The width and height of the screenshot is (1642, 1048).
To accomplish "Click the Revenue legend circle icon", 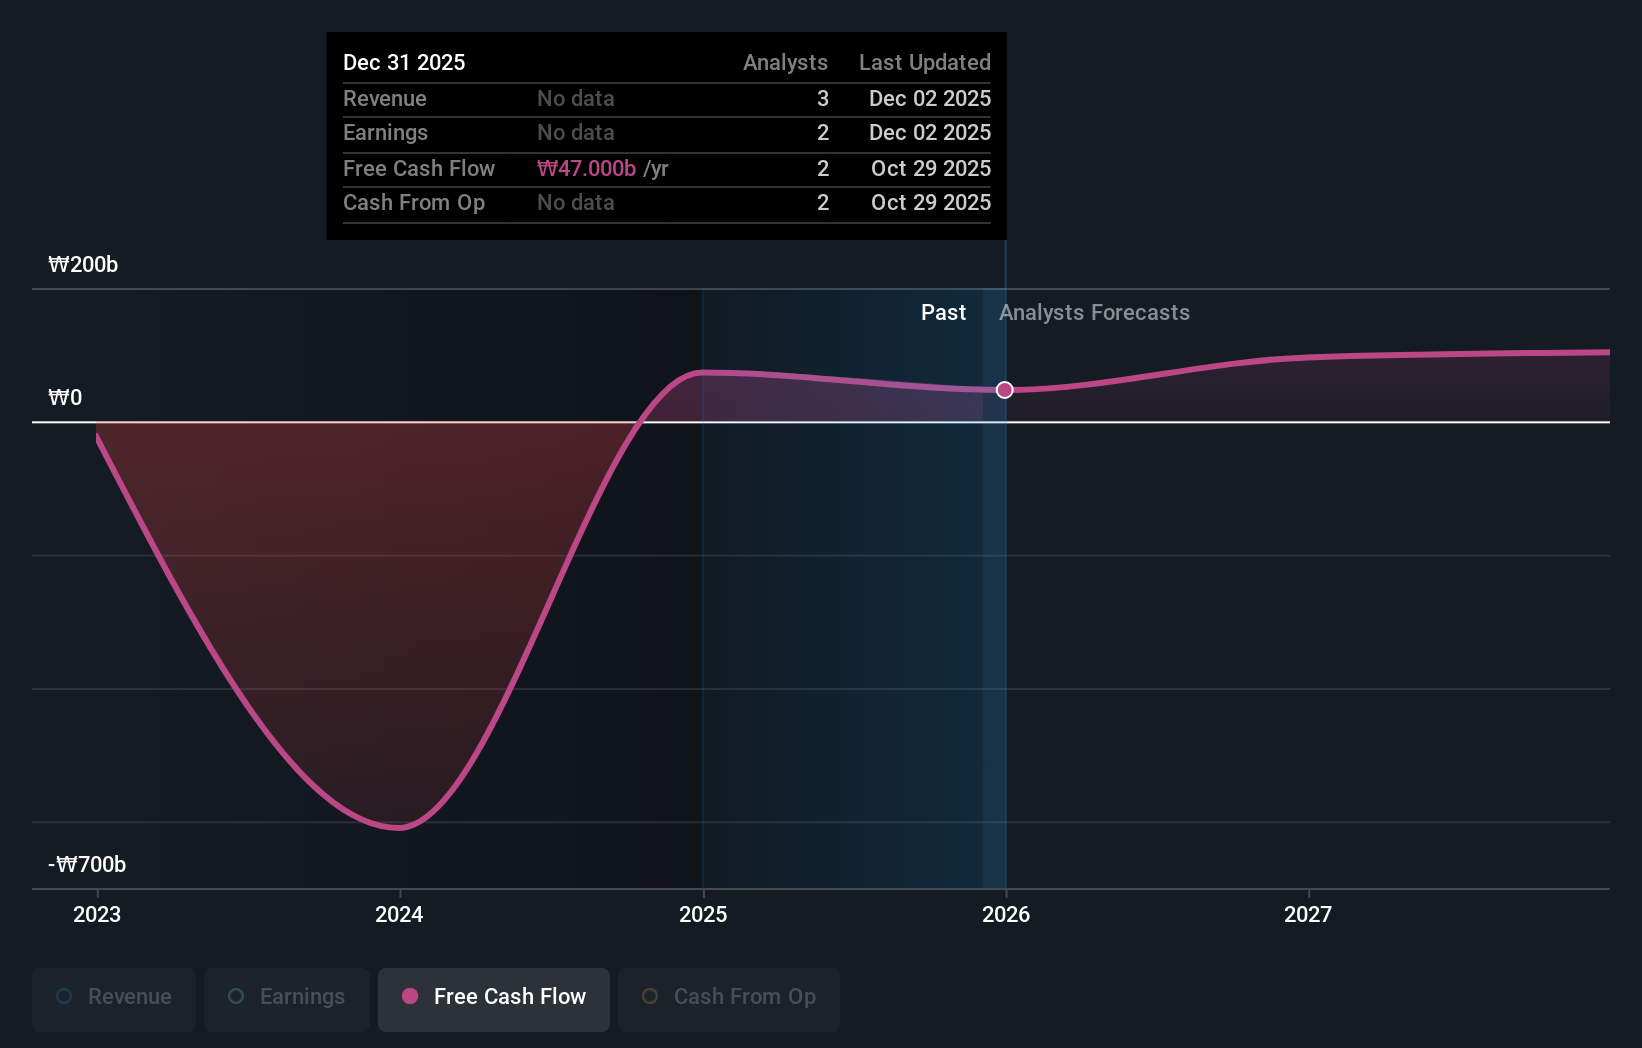I will pos(64,996).
